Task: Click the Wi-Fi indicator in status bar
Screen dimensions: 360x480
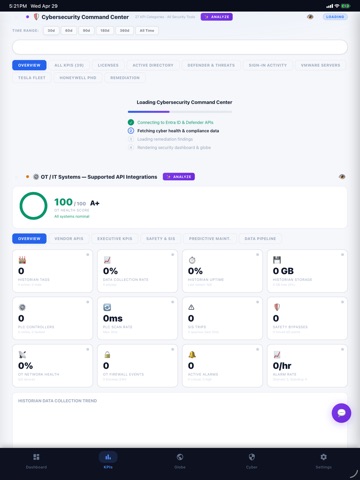Action: coord(337,6)
